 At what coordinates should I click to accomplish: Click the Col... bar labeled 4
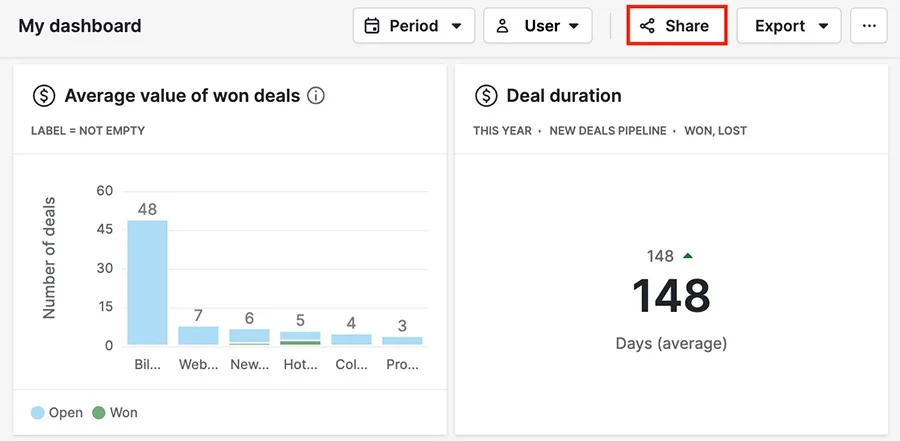[x=351, y=339]
